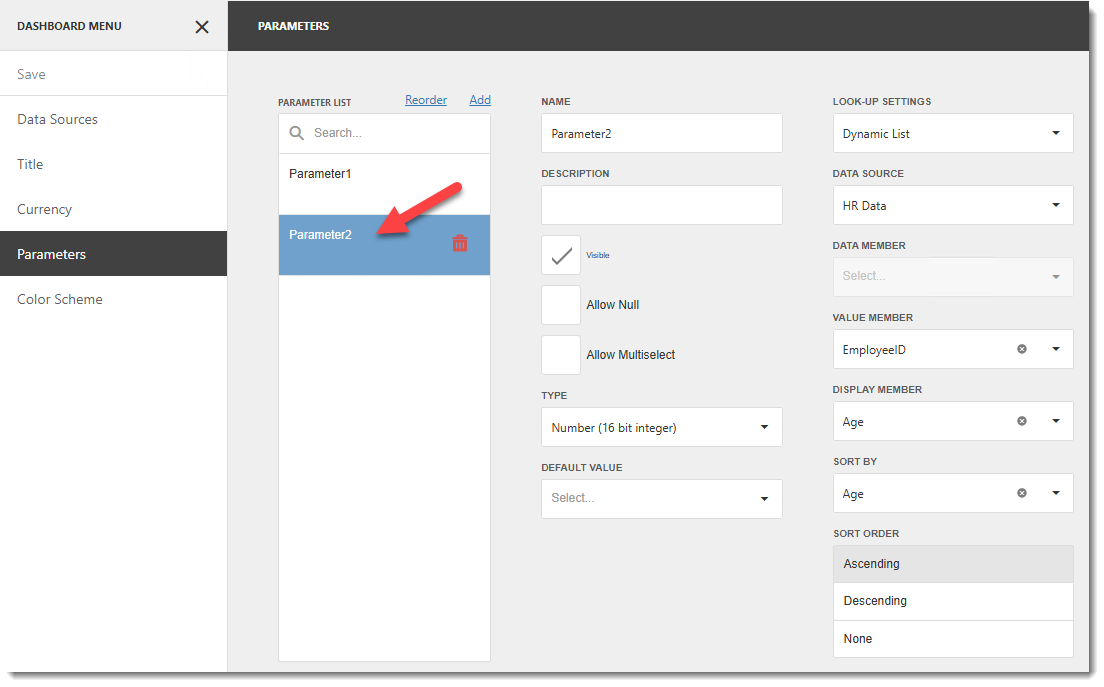Open the Default Value dropdown arrow
Viewport: 1104px width, 687px height.
766,499
